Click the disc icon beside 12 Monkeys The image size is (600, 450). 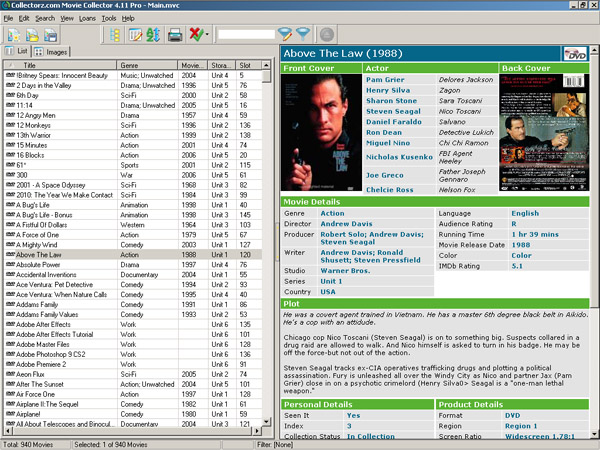click(10, 125)
